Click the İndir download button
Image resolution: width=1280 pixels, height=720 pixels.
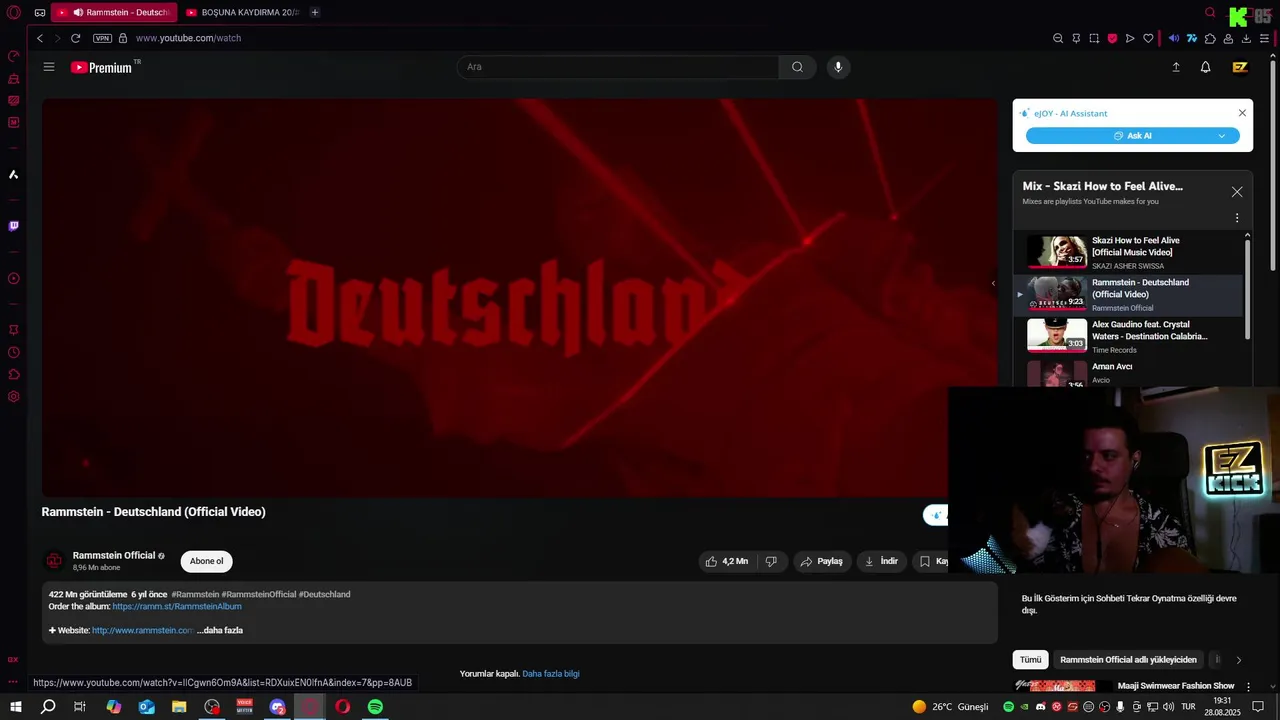881,561
